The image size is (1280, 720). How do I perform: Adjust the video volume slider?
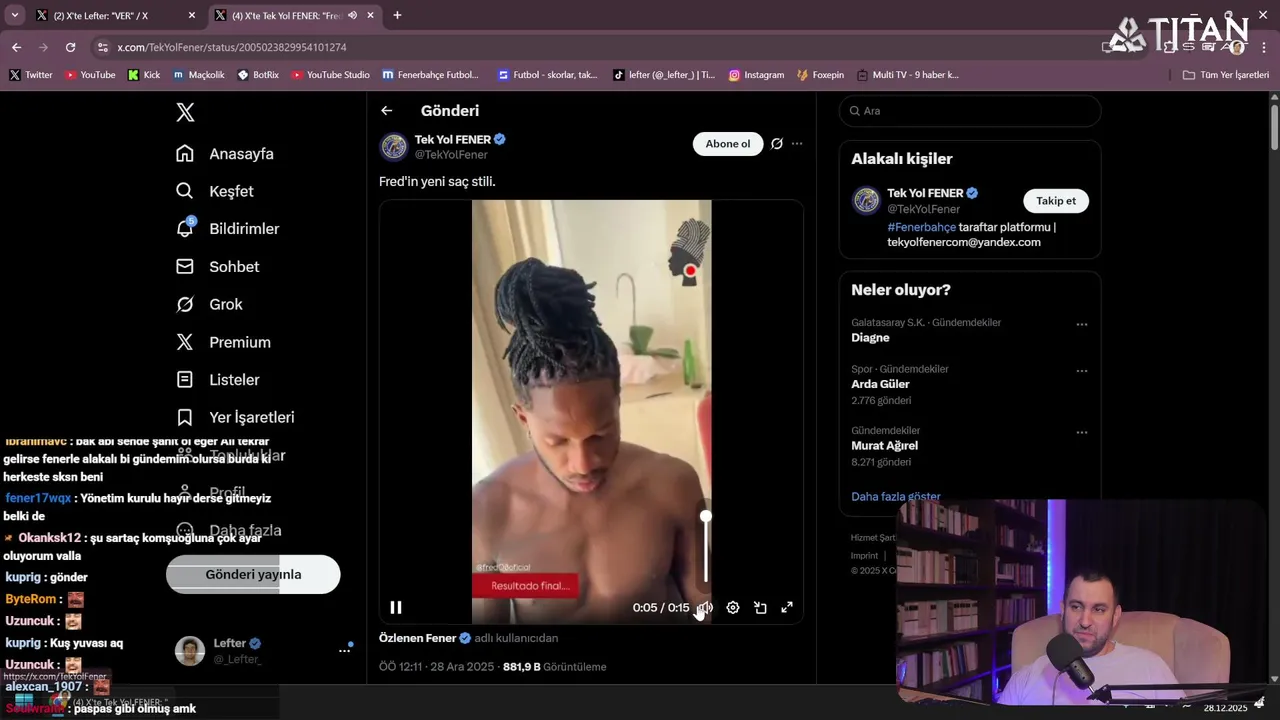pyautogui.click(x=706, y=548)
